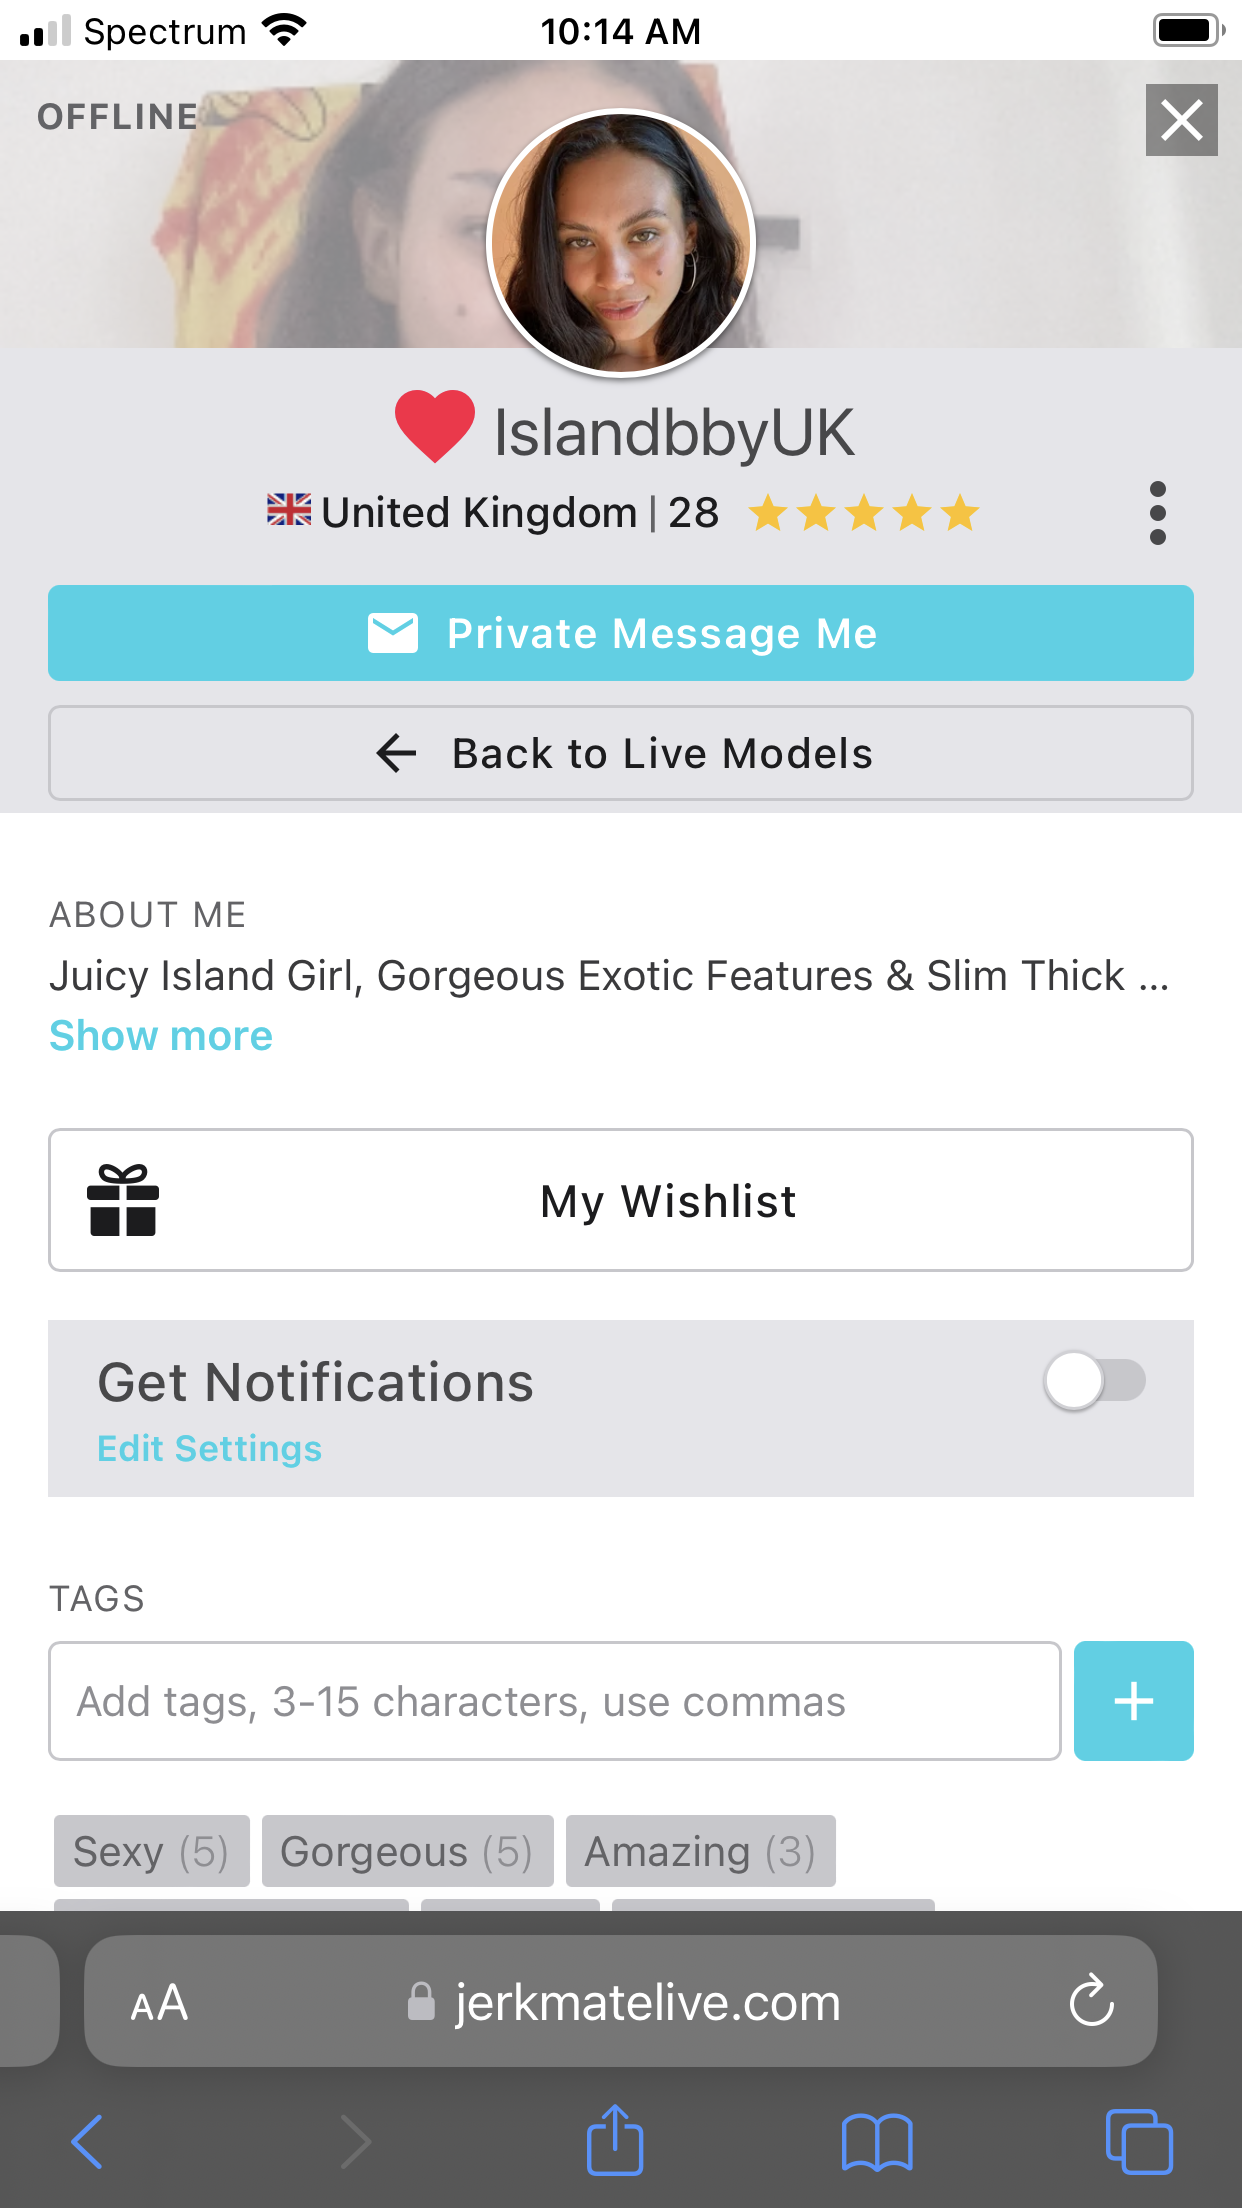Open Safari's share sheet icon

point(614,2140)
